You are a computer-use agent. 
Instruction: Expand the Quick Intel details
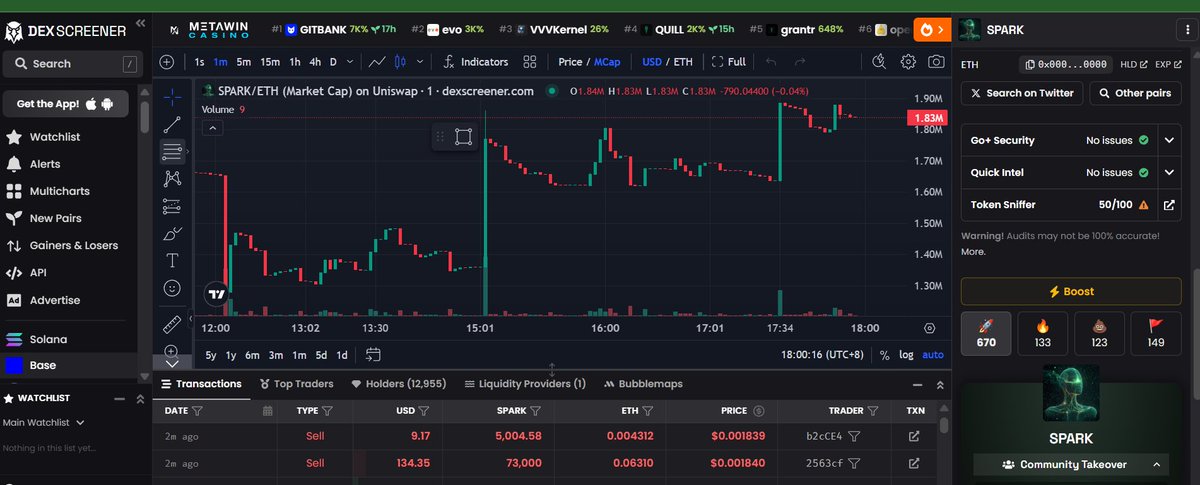[x=1169, y=173]
